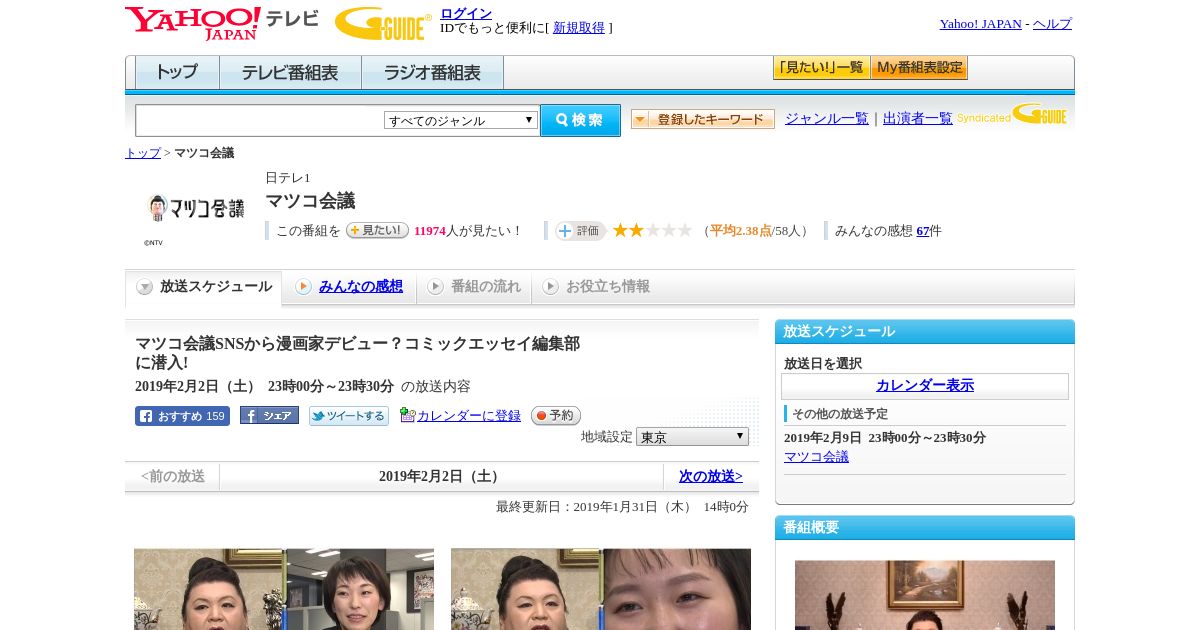Click the G-GUIDE logo in header
1200x630 pixels.
383,23
